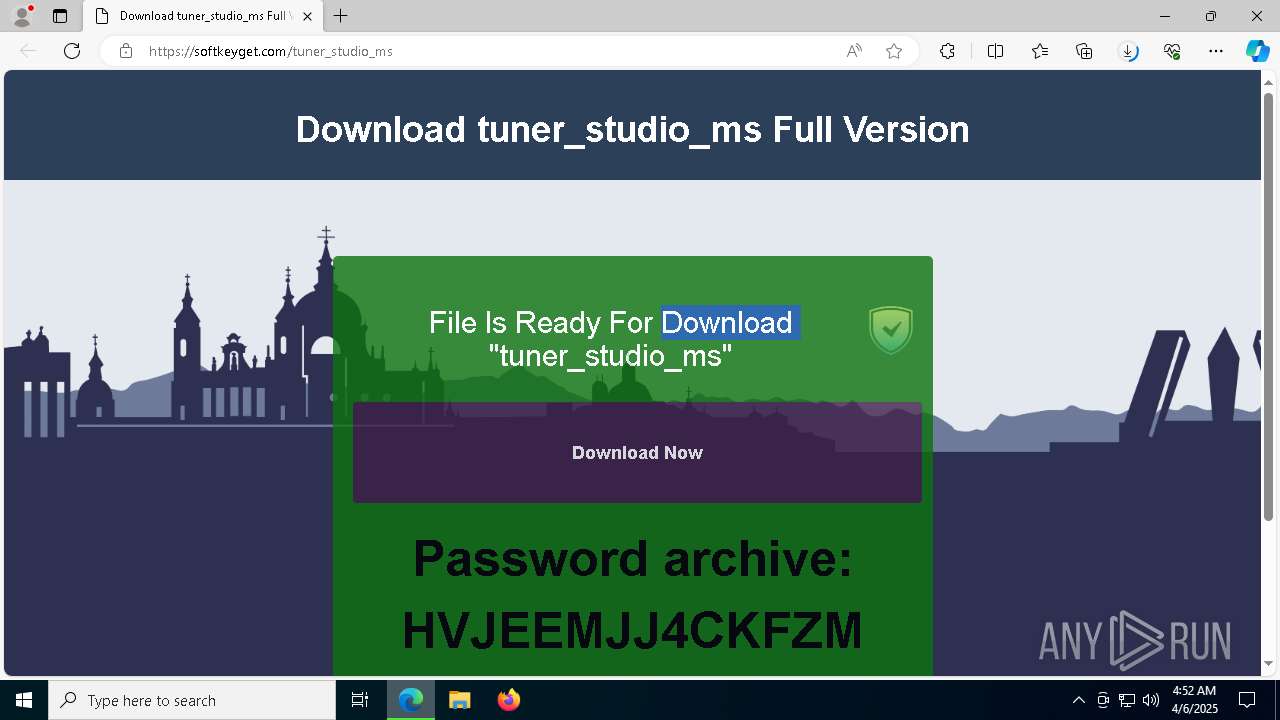Focus the address bar URL

270,51
